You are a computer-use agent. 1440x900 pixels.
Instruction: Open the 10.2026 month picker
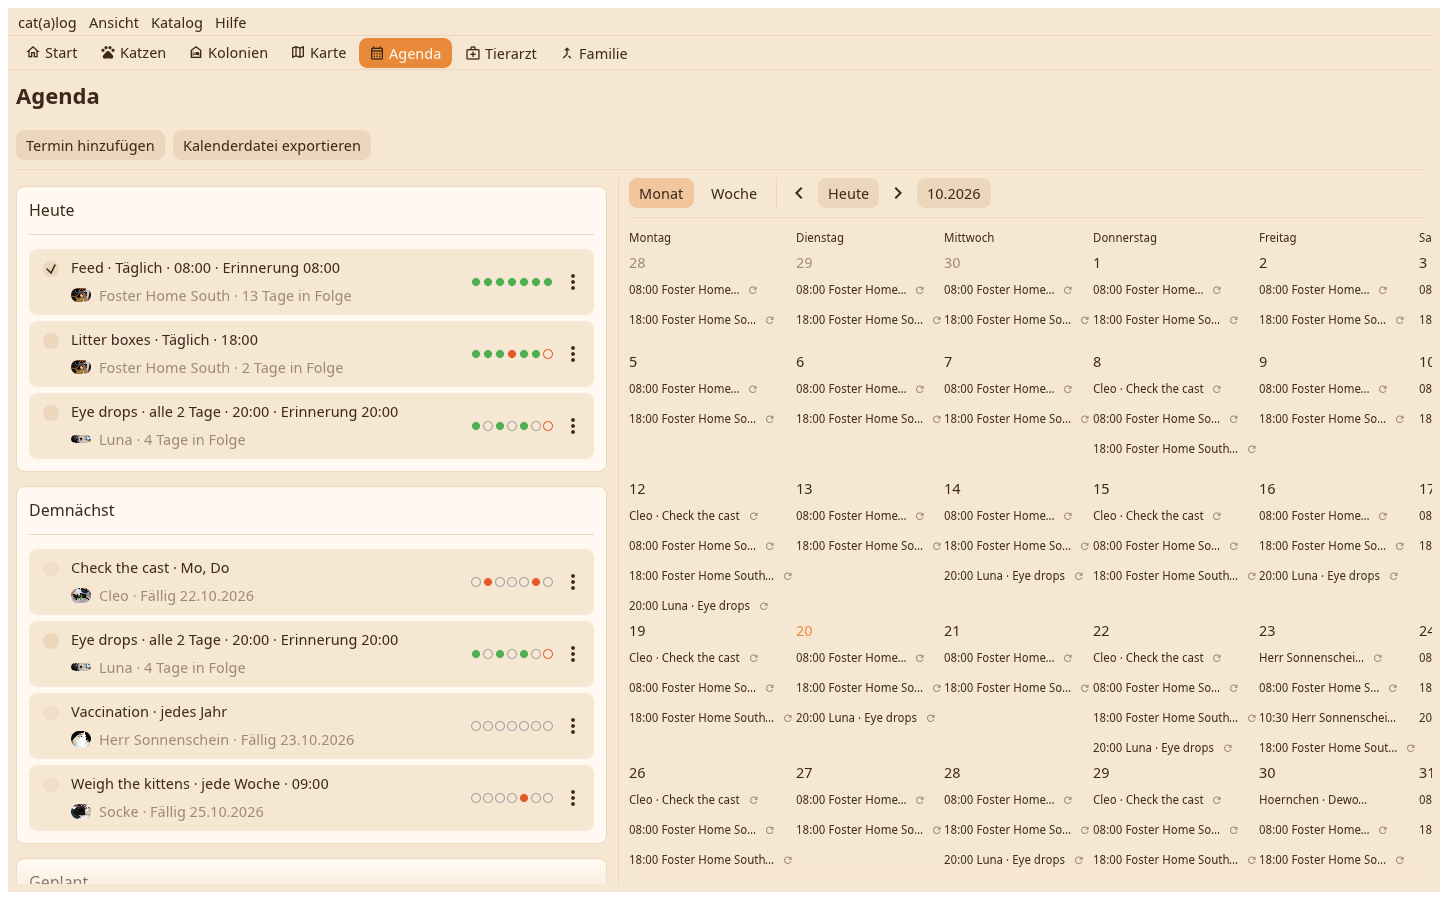[954, 193]
